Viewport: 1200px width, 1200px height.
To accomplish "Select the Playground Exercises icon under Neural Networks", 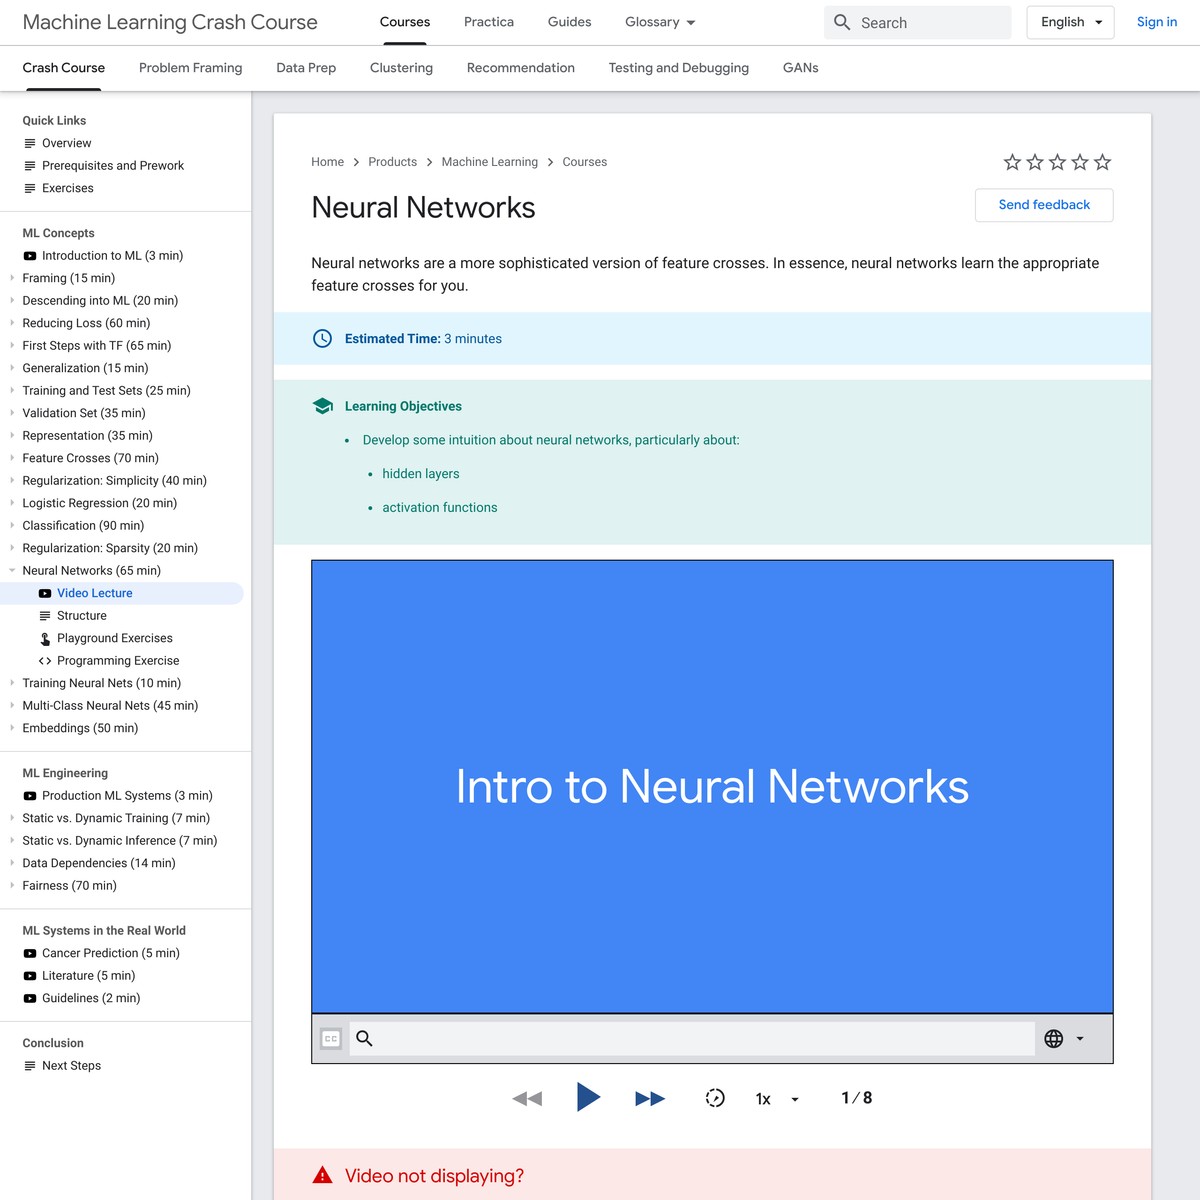I will 44,638.
